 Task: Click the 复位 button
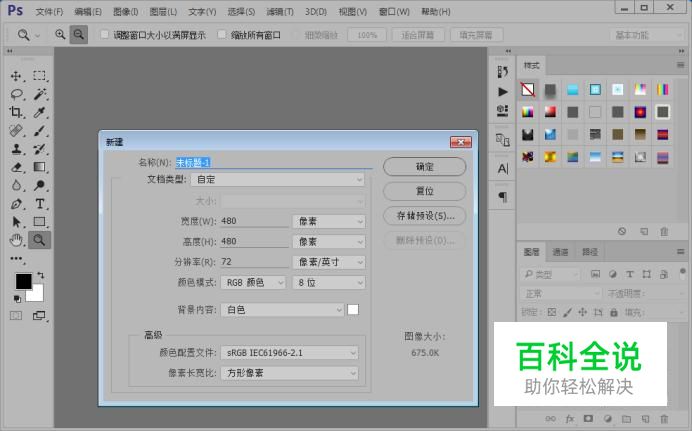pos(425,191)
